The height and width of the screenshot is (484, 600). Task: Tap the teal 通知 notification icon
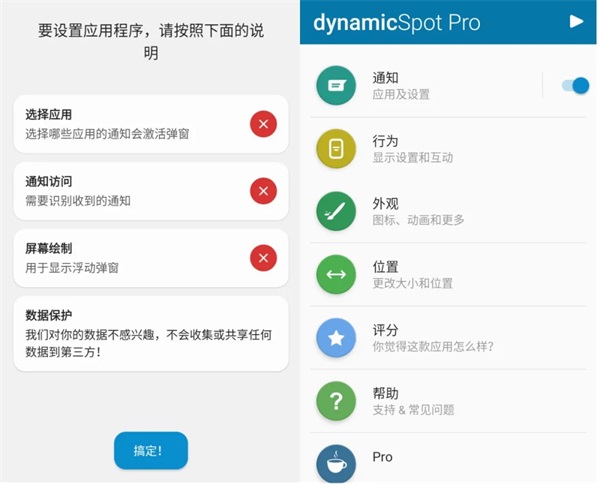(336, 86)
